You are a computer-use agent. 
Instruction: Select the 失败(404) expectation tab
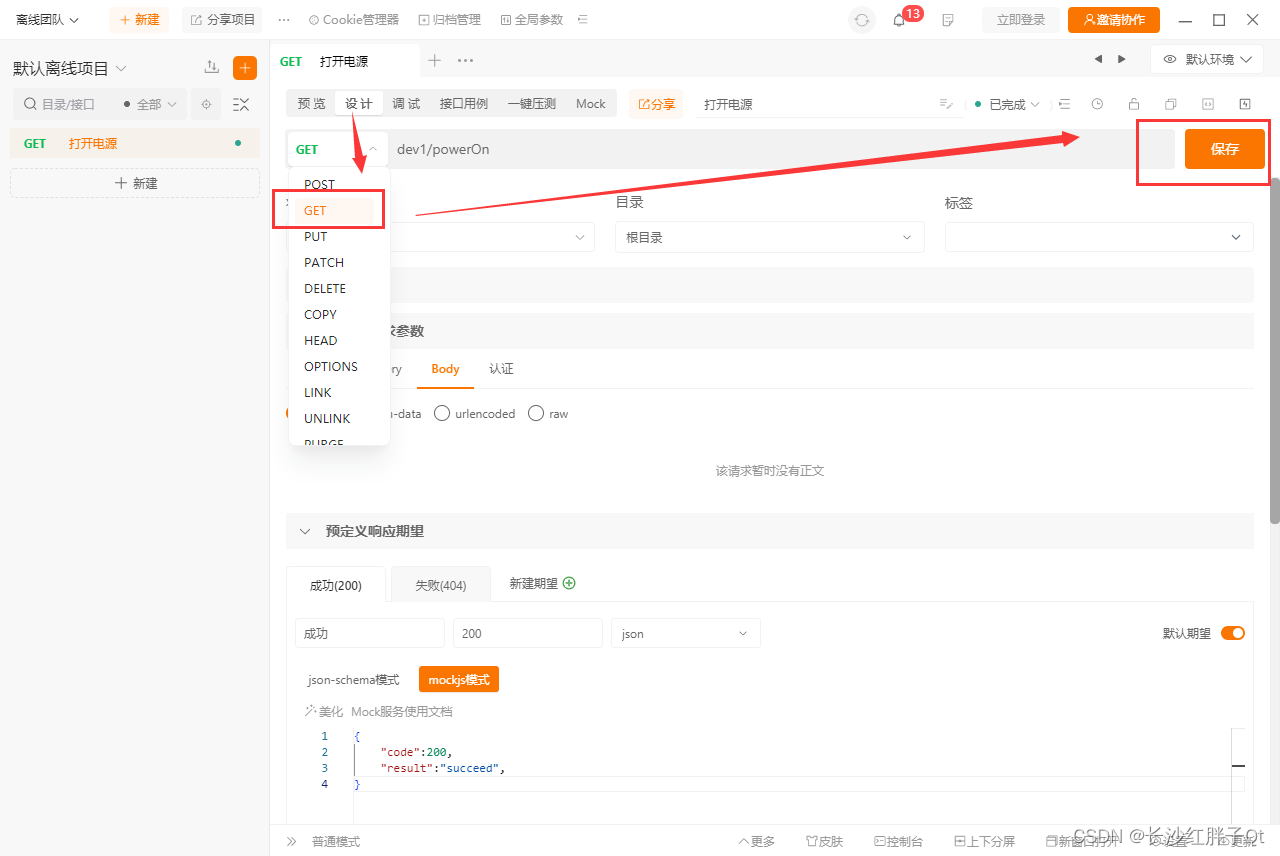pyautogui.click(x=441, y=585)
